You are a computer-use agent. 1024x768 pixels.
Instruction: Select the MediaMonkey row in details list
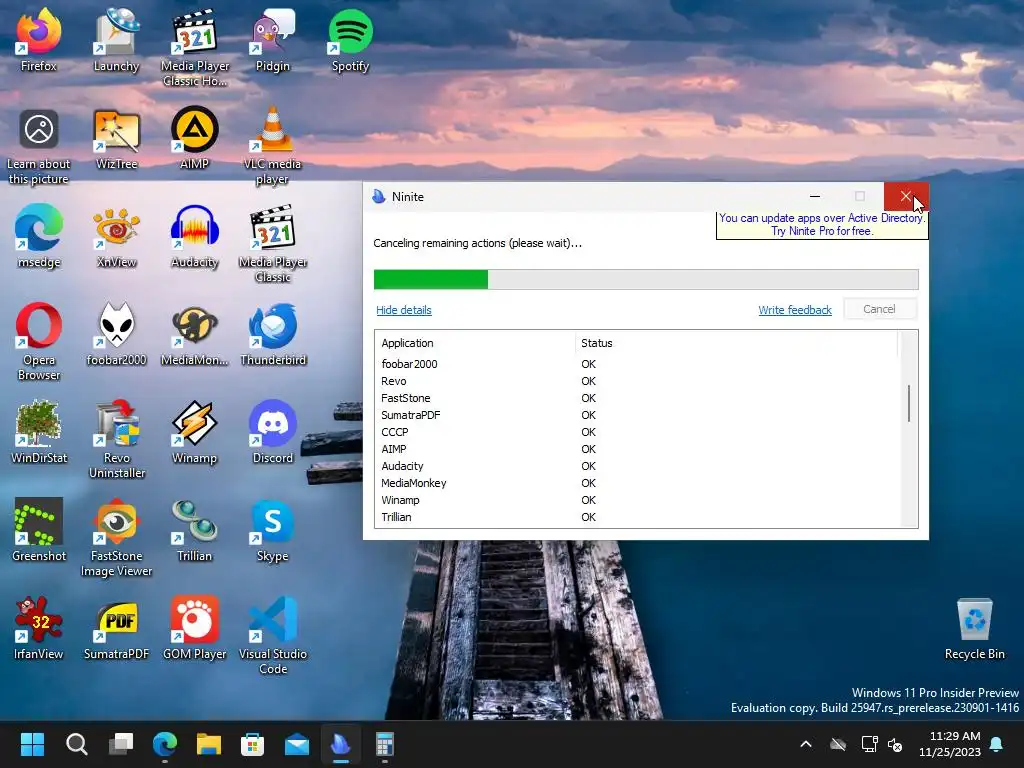coord(637,483)
